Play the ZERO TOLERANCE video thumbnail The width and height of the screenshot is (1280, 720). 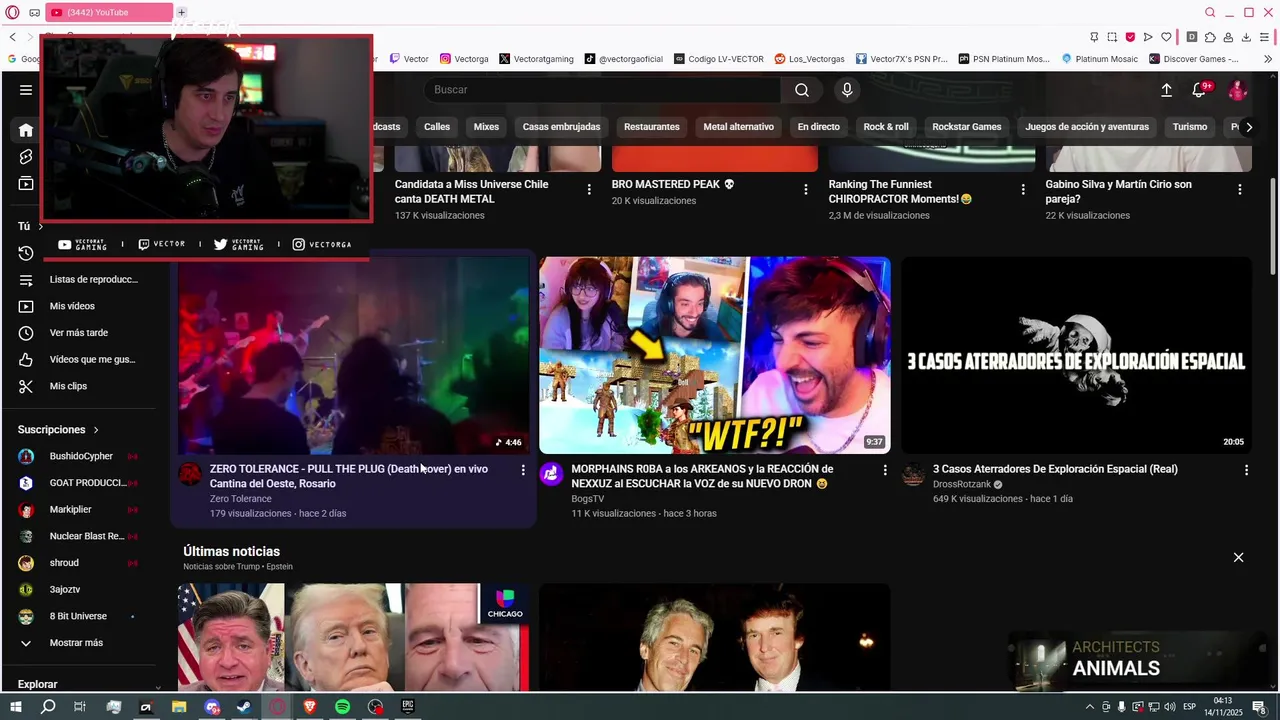[x=354, y=355]
